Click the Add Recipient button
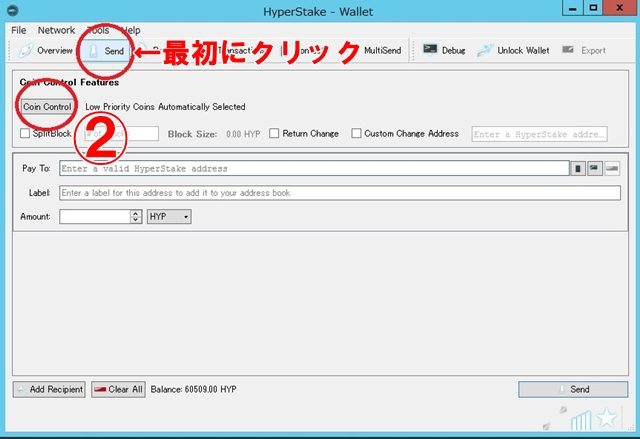 tap(49, 389)
